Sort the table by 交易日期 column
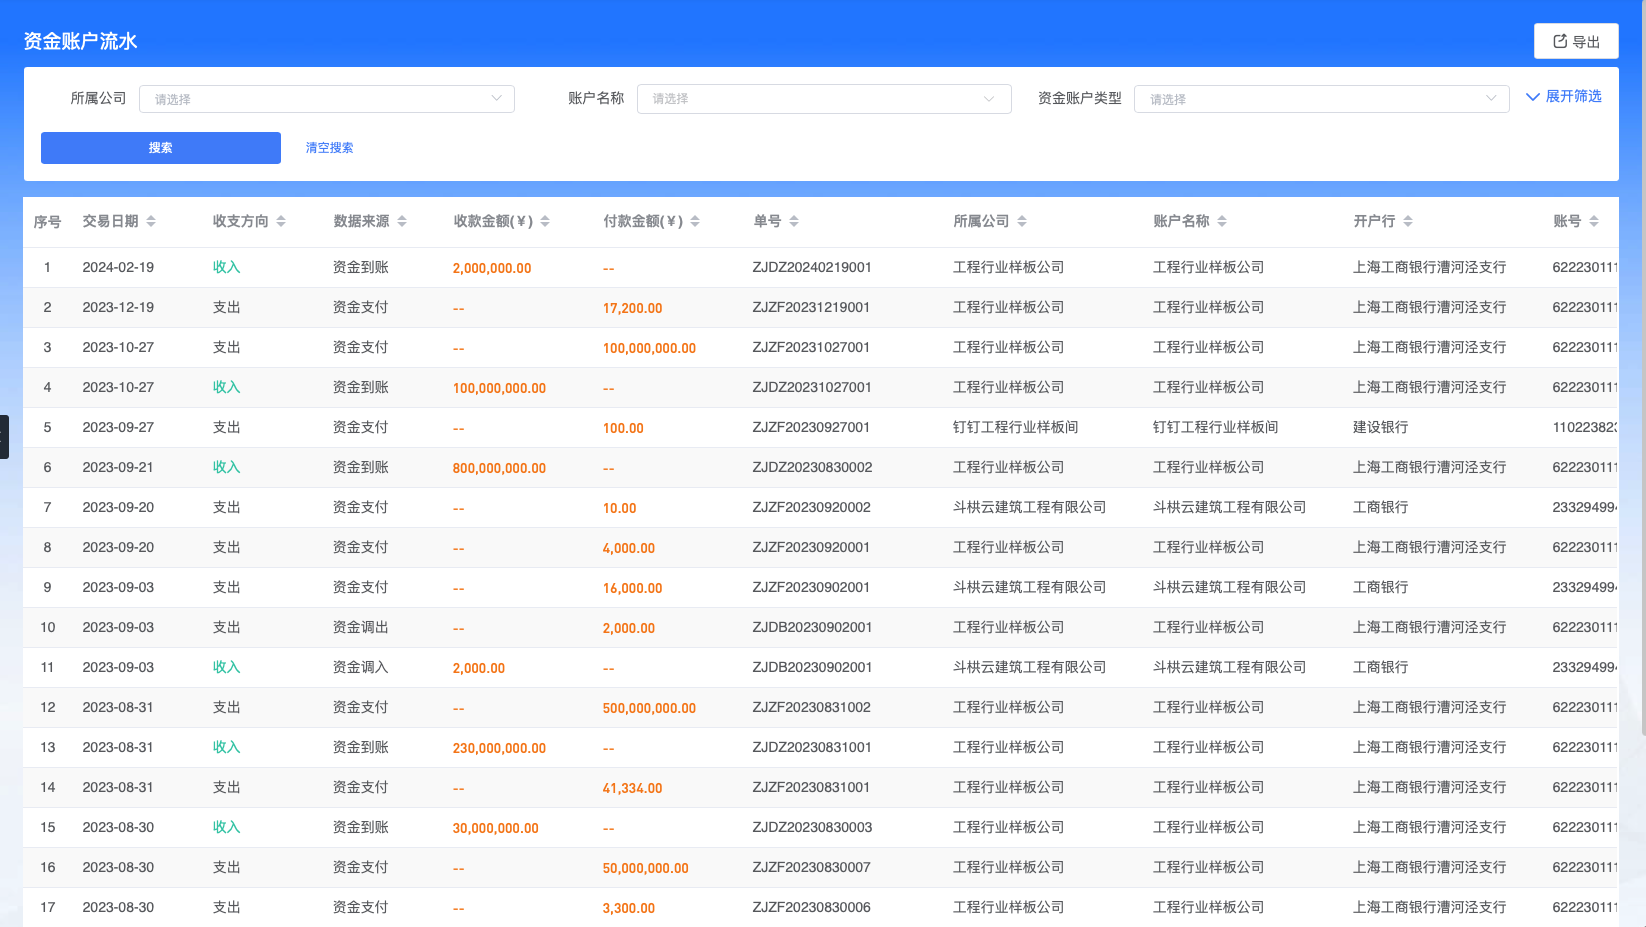This screenshot has height=927, width=1646. pos(152,221)
